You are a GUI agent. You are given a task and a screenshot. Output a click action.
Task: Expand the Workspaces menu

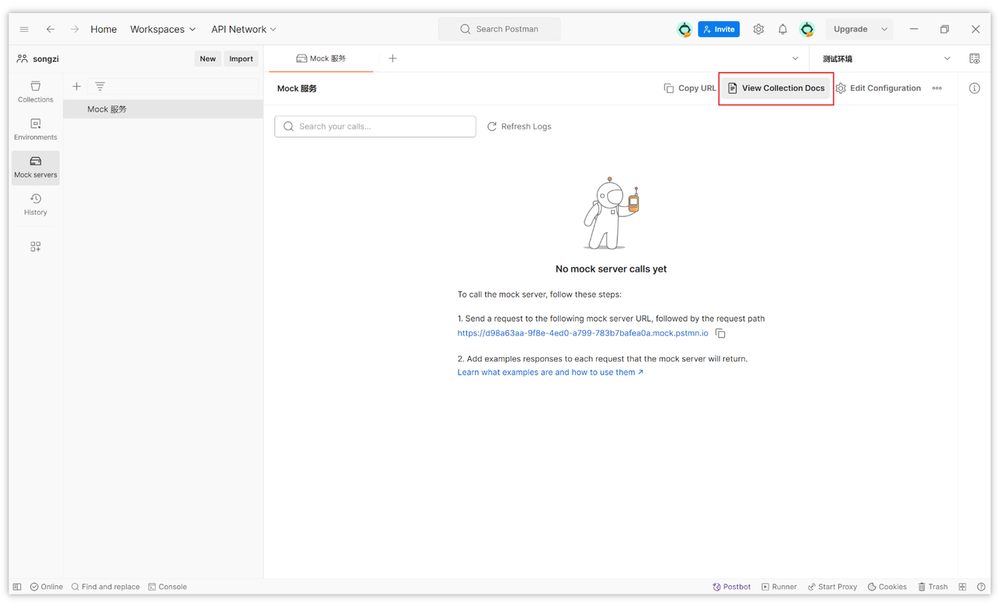[x=162, y=29]
